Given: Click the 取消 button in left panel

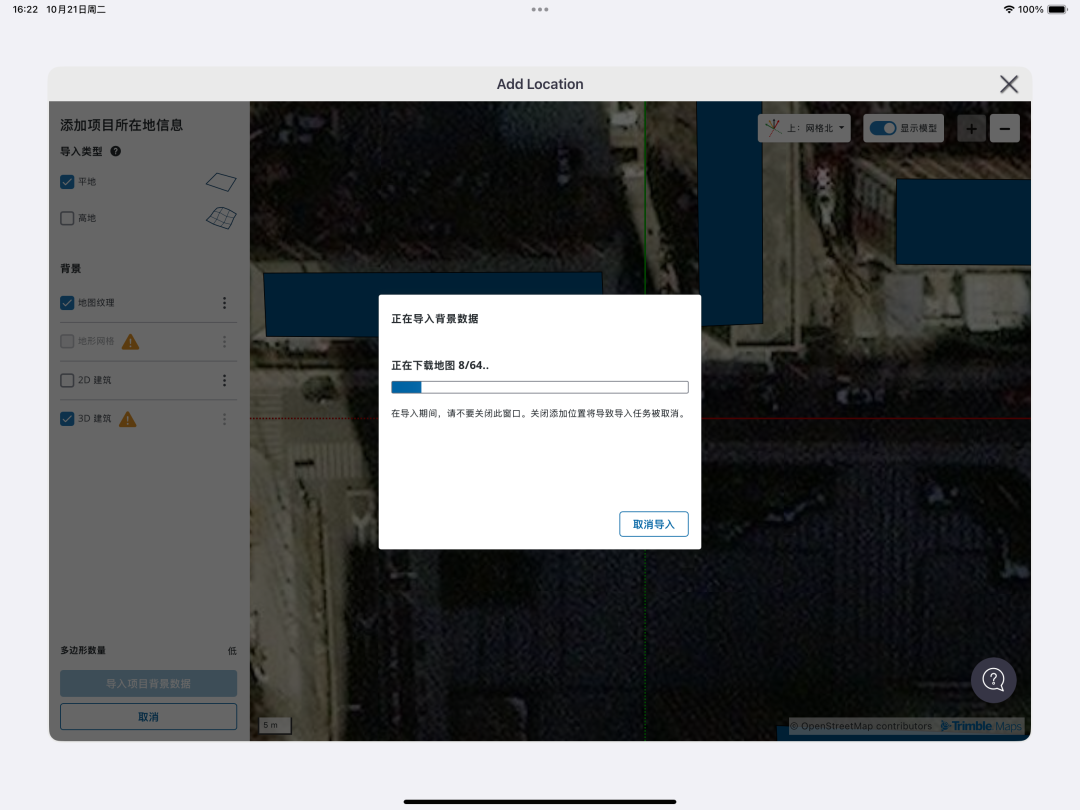Looking at the screenshot, I should pos(148,716).
